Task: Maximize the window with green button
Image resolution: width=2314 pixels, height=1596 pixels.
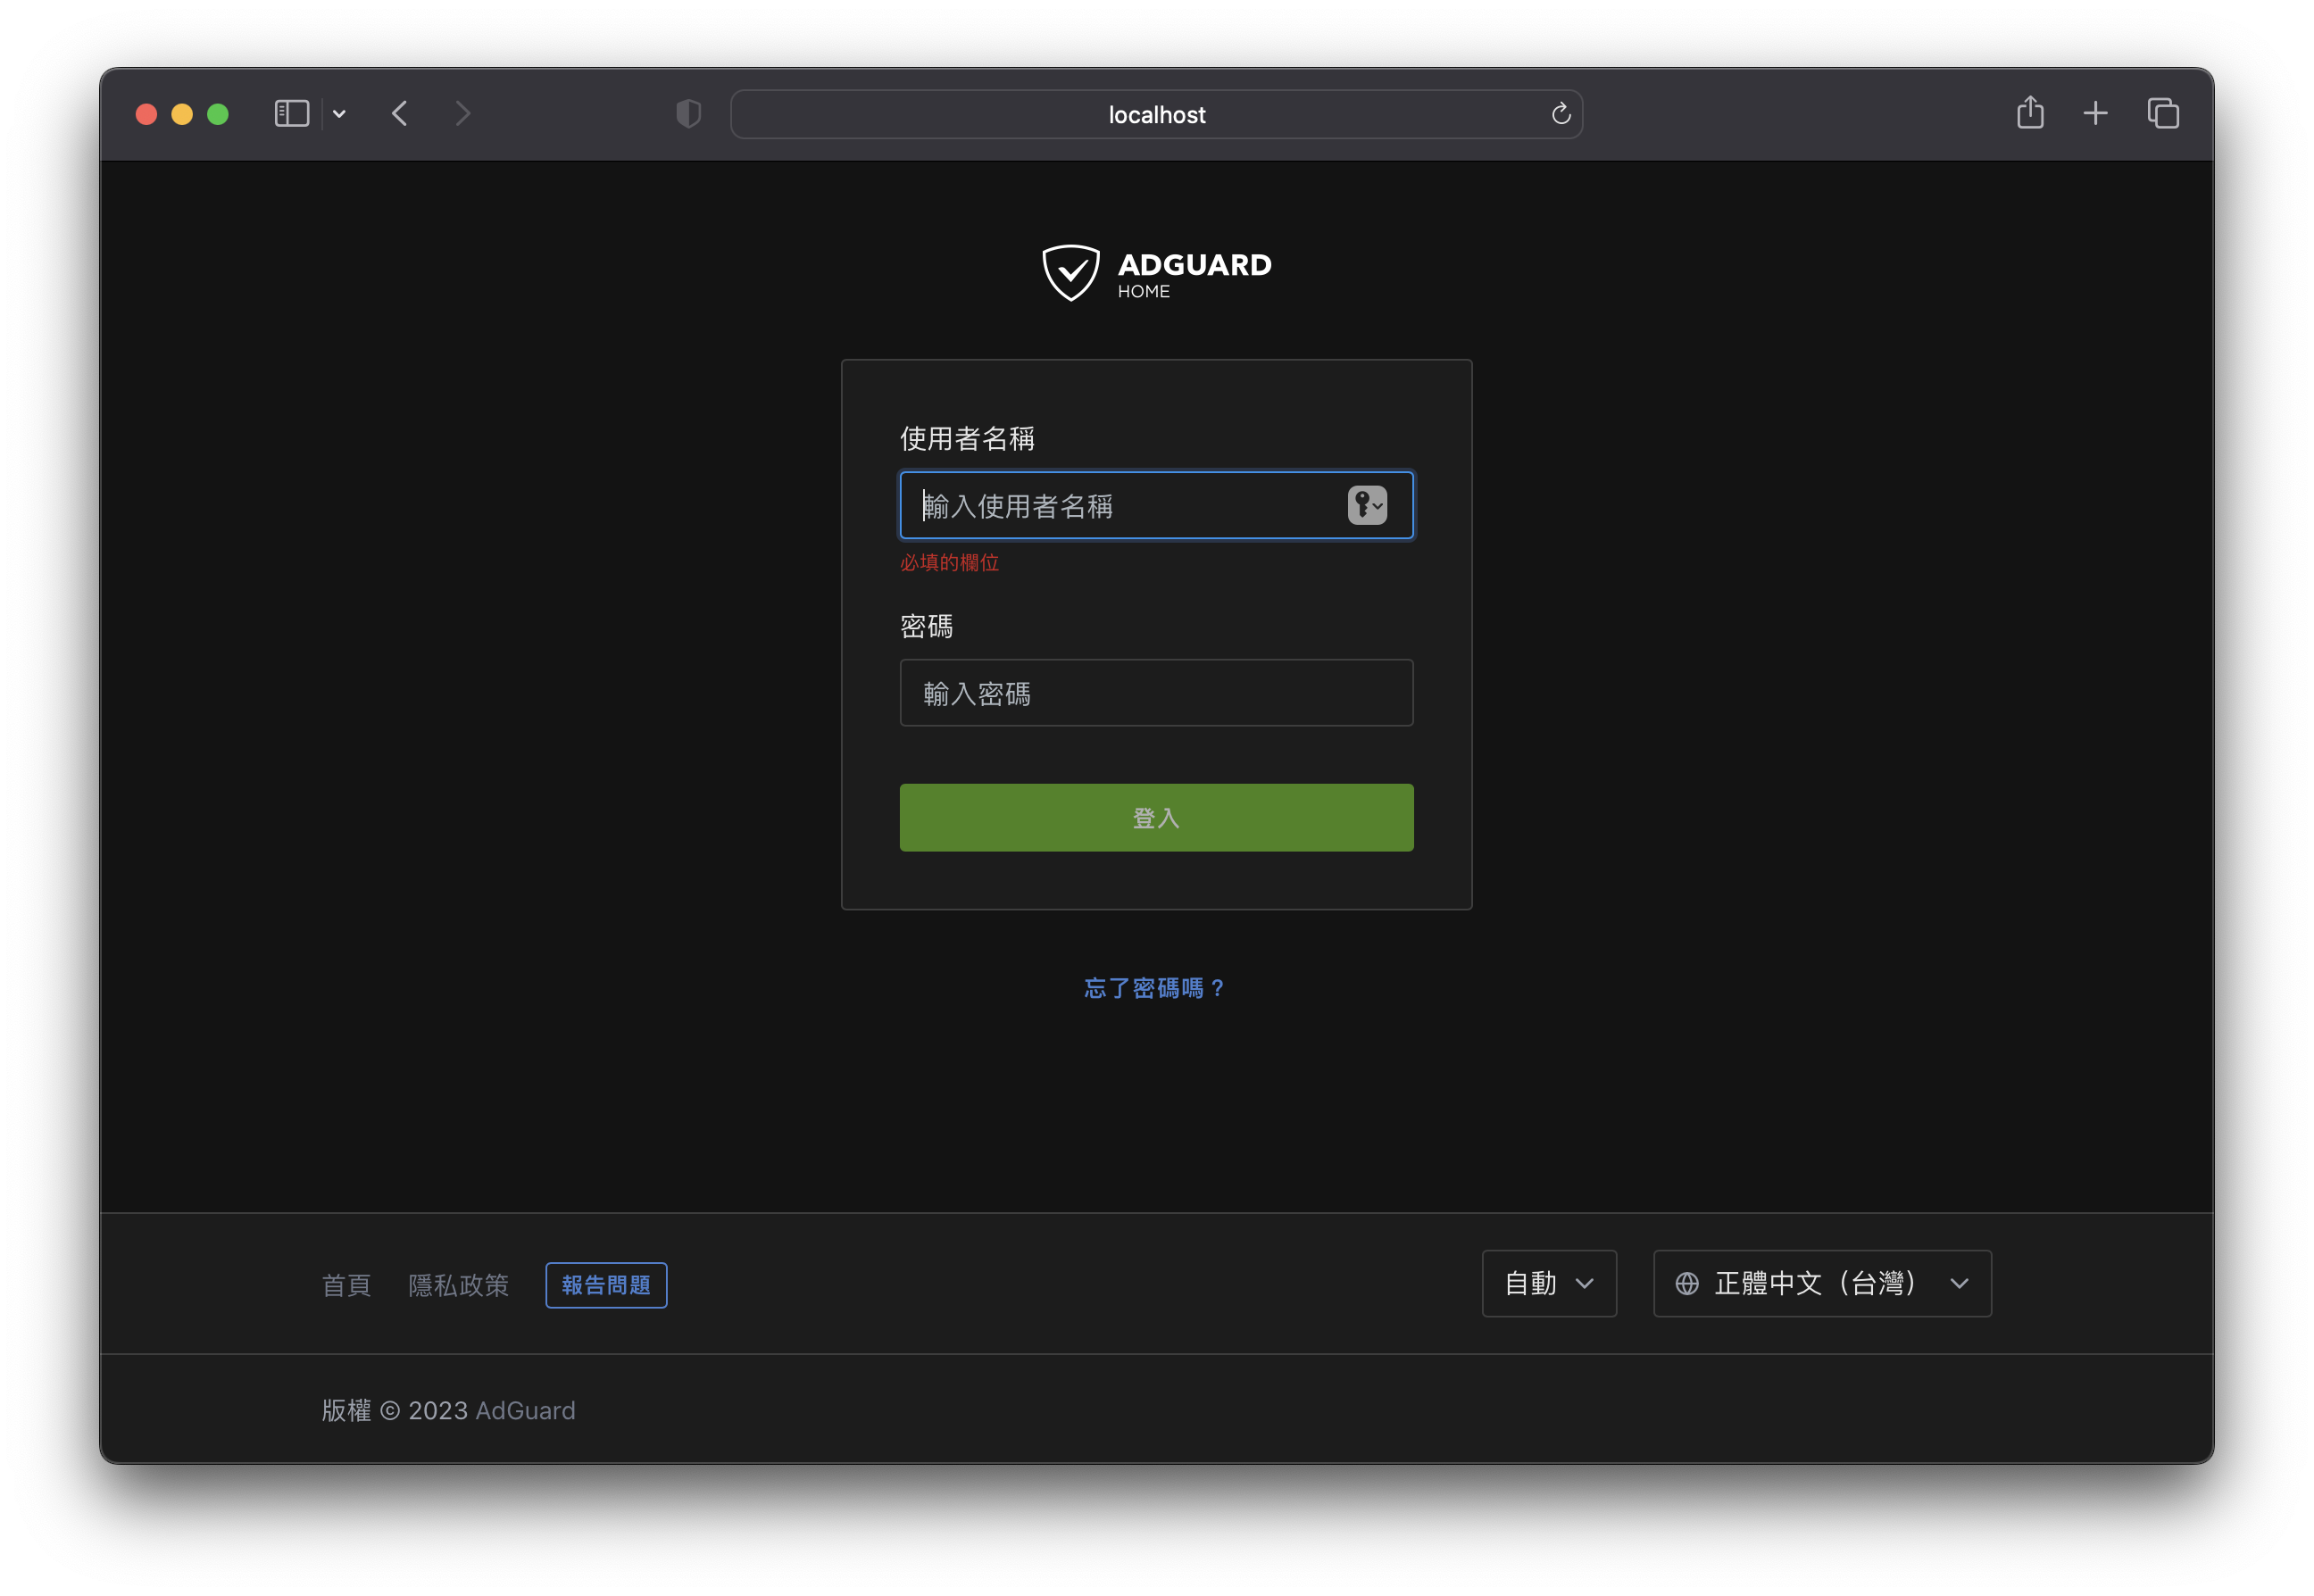Action: tap(218, 114)
